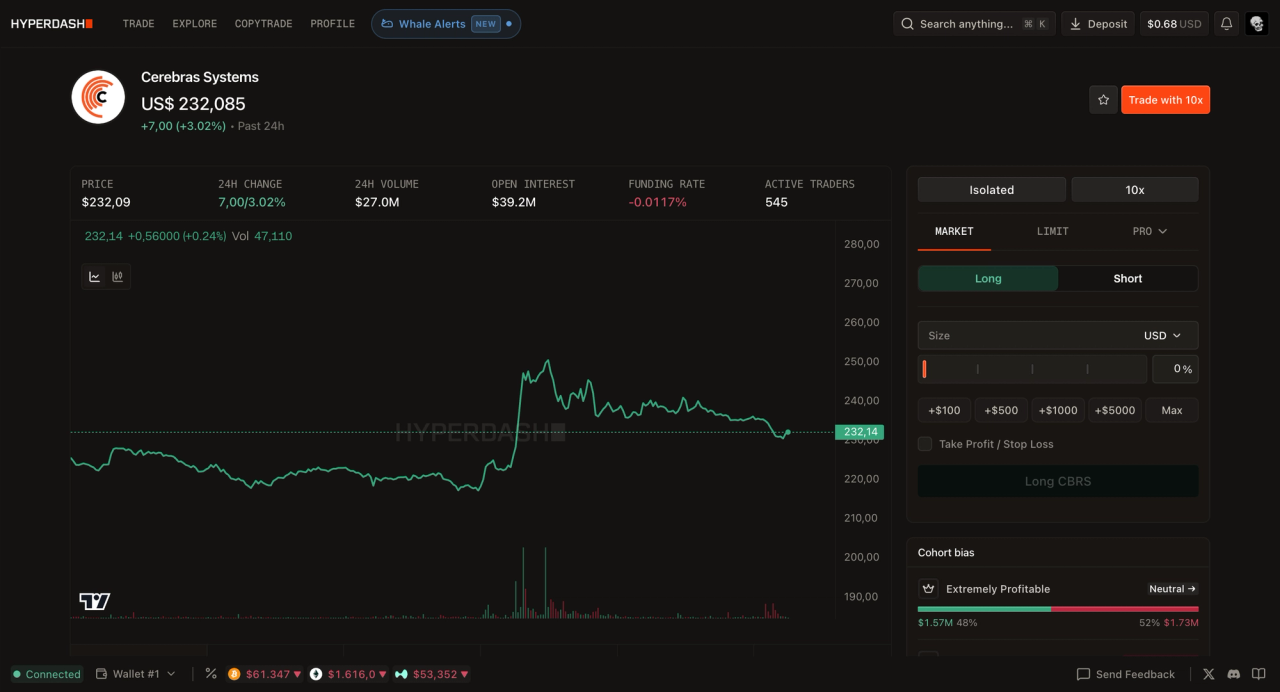This screenshot has height=692, width=1280.
Task: Click the percent input showing 0%
Action: click(x=1175, y=369)
